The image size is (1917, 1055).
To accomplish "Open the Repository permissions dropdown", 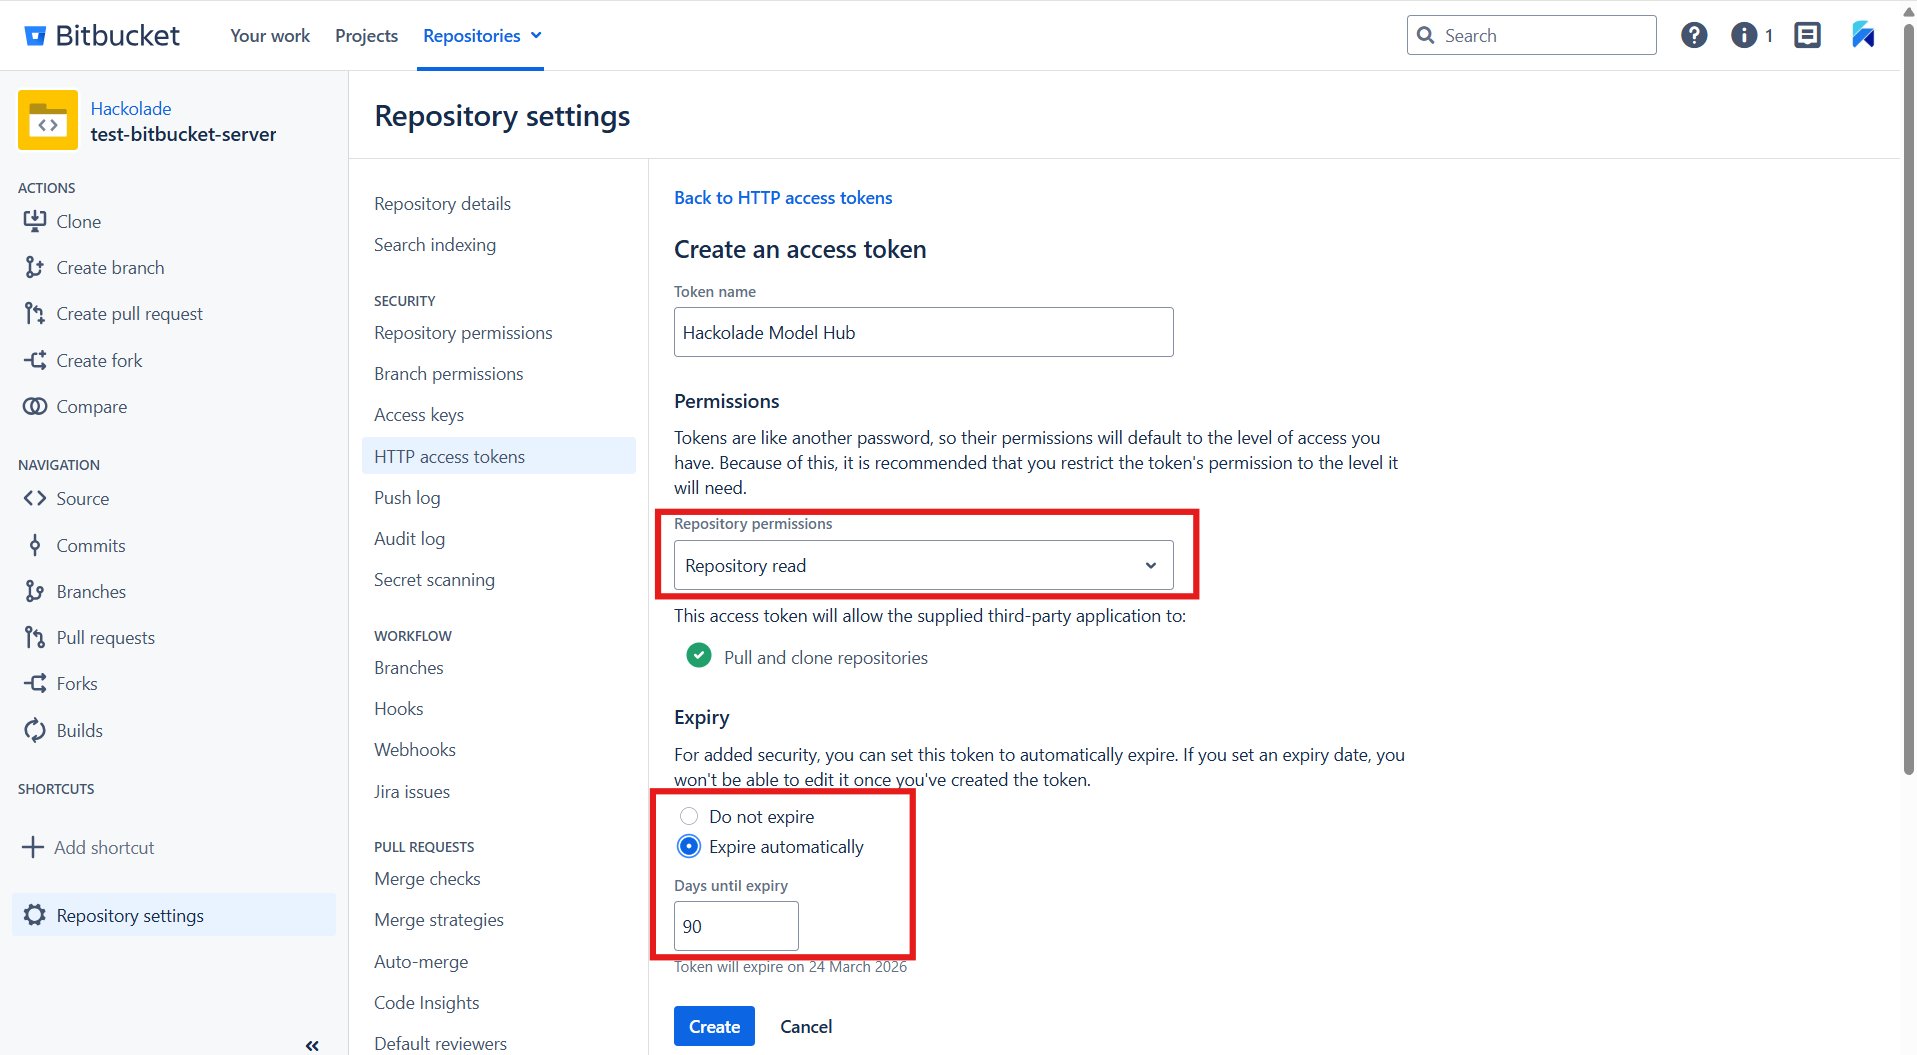I will 922,565.
